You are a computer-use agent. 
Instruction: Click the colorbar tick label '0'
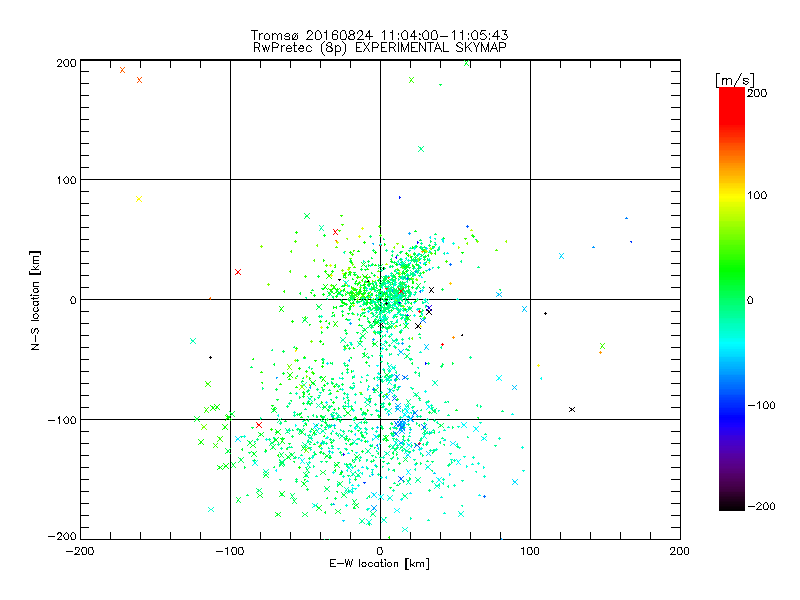[x=750, y=300]
